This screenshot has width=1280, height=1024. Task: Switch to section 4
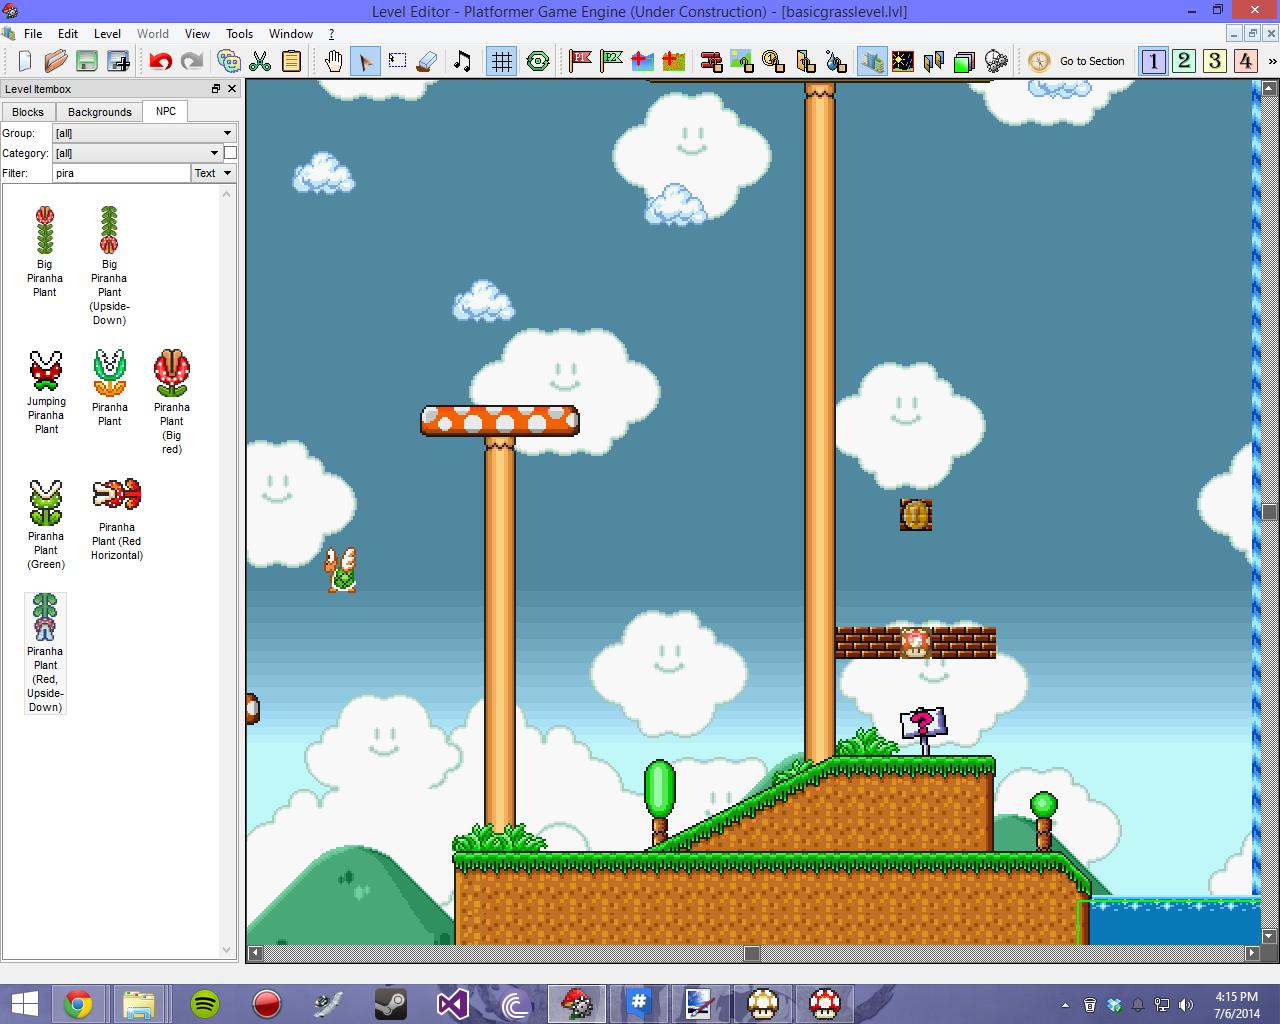(1246, 61)
